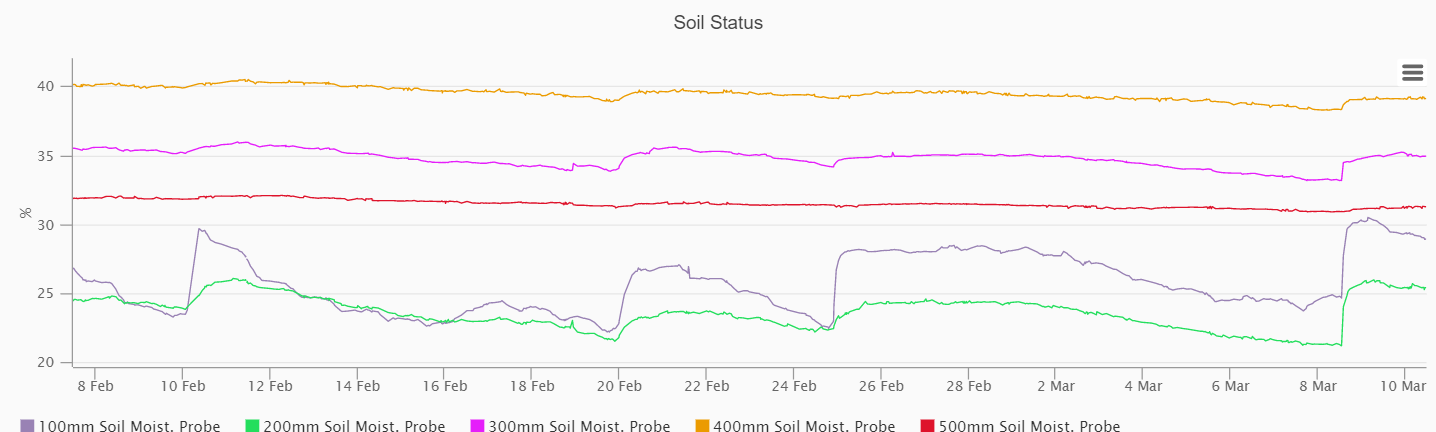Click the 2 Mar x-axis date label
Screen dimensions: 1436x432
click(1055, 385)
